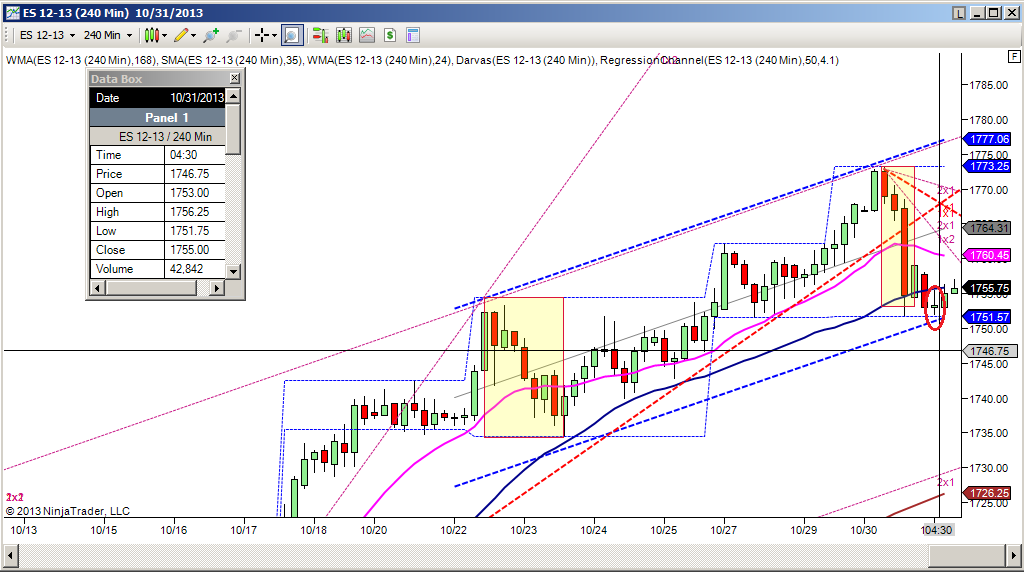Click the blue 1777.06 price marker
Image resolution: width=1024 pixels, height=572 pixels.
click(987, 139)
